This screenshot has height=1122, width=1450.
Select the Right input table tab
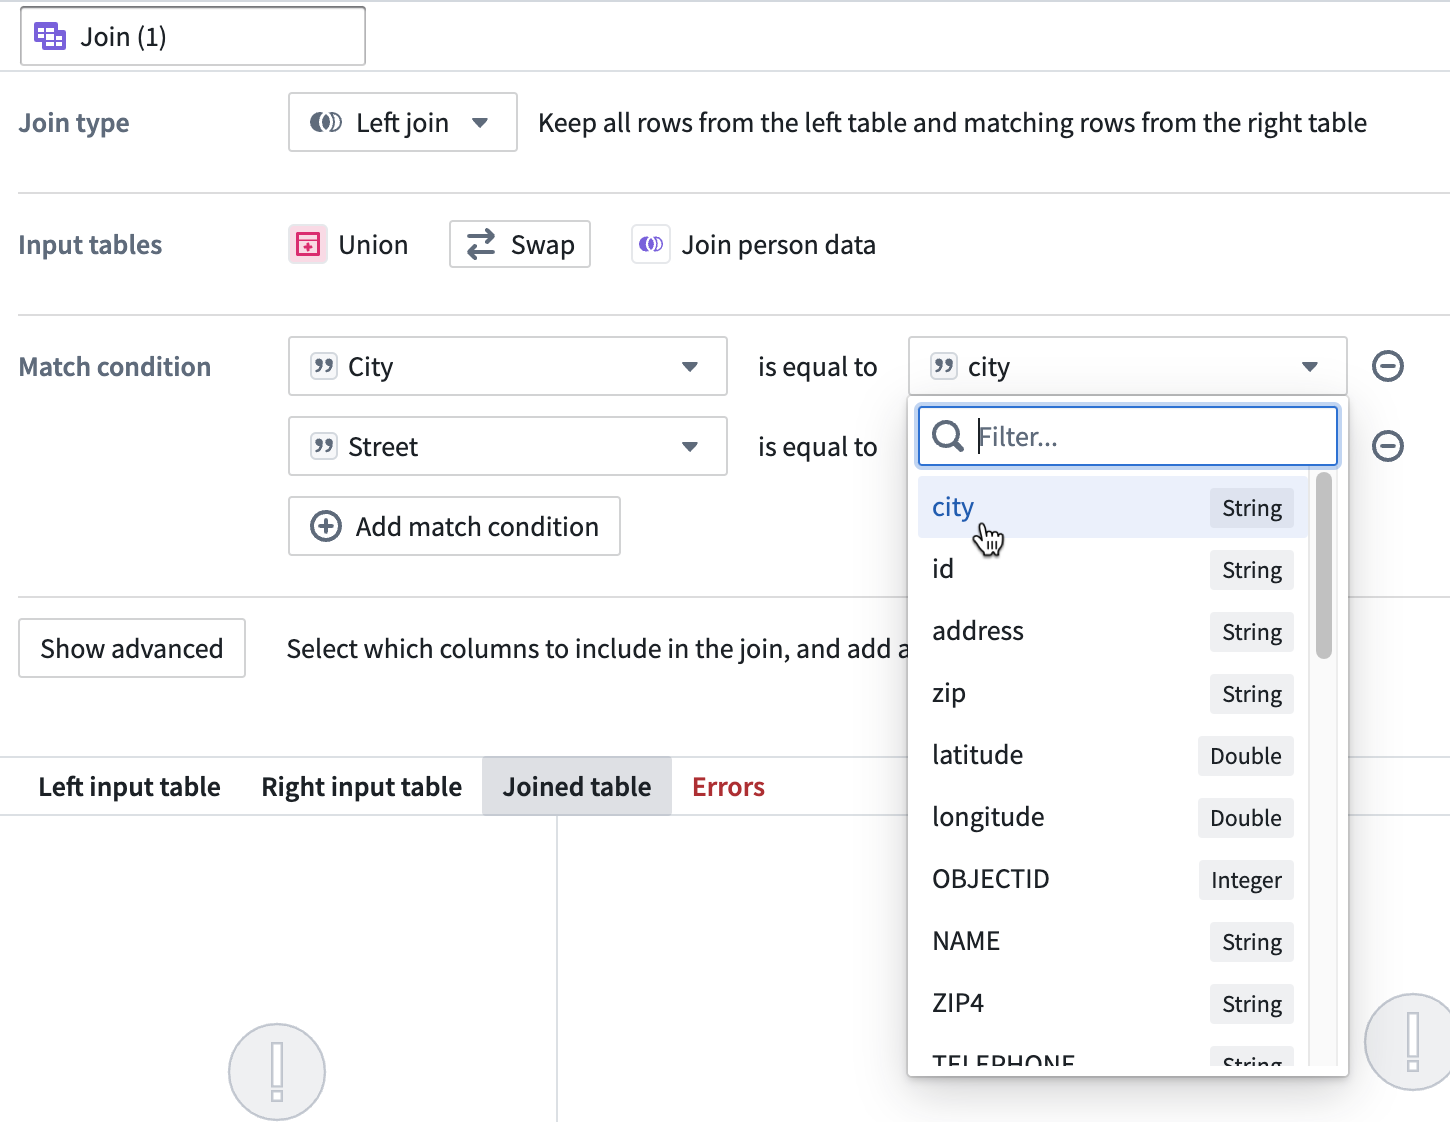point(362,787)
